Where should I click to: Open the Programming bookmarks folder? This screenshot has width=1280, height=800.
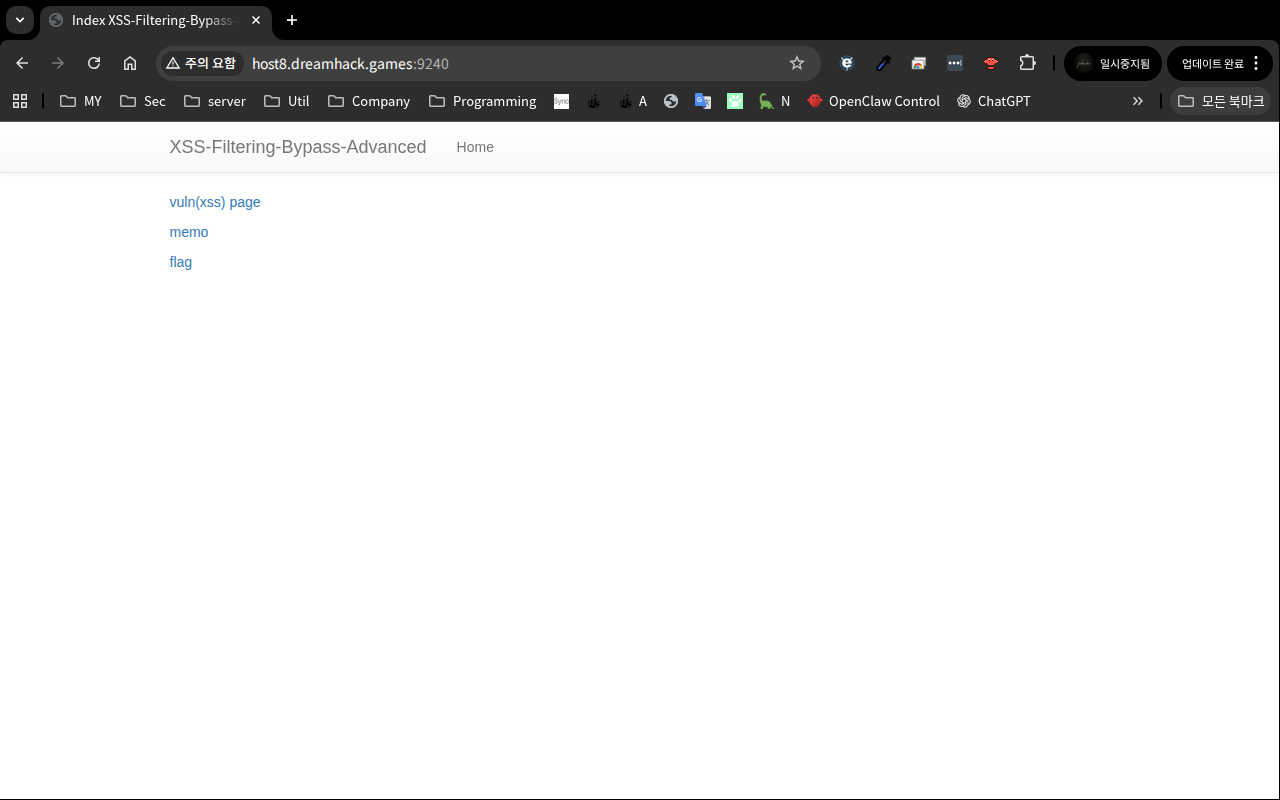click(482, 101)
